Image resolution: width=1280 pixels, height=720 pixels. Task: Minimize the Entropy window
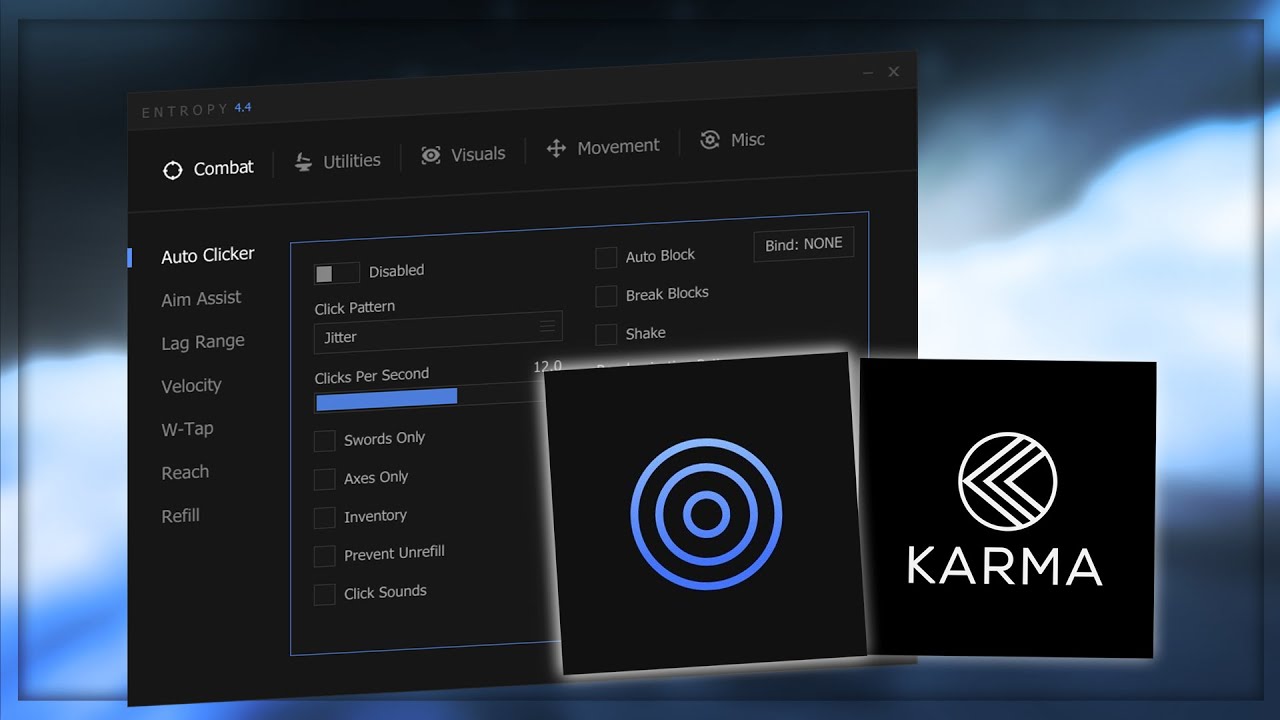[867, 73]
